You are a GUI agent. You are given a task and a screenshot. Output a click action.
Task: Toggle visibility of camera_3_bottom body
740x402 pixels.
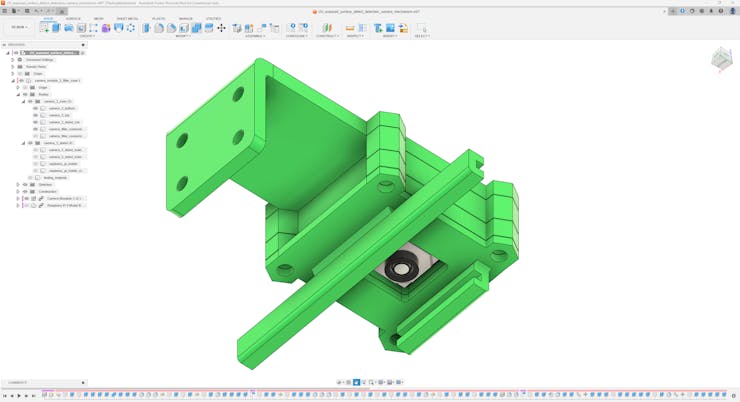pyautogui.click(x=35, y=108)
